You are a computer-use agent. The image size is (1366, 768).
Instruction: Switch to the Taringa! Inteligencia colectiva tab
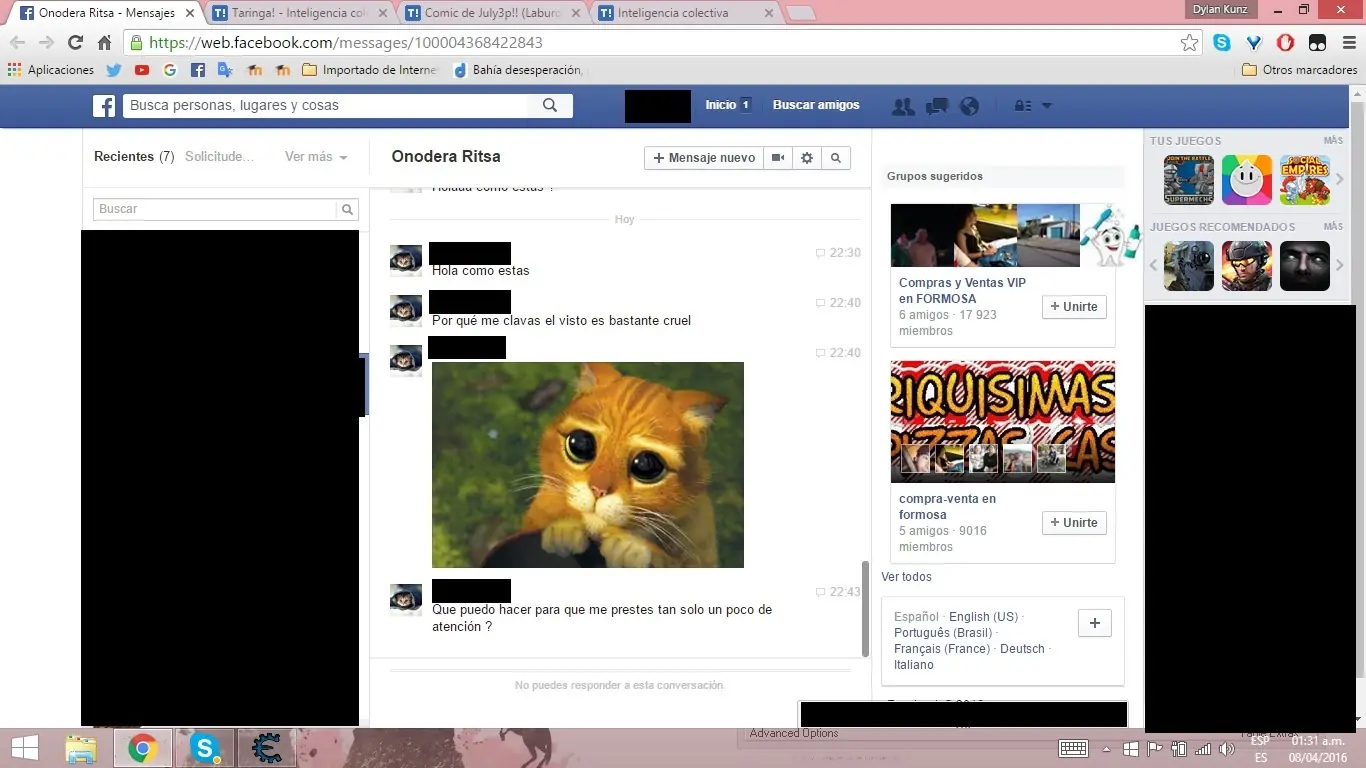click(299, 14)
